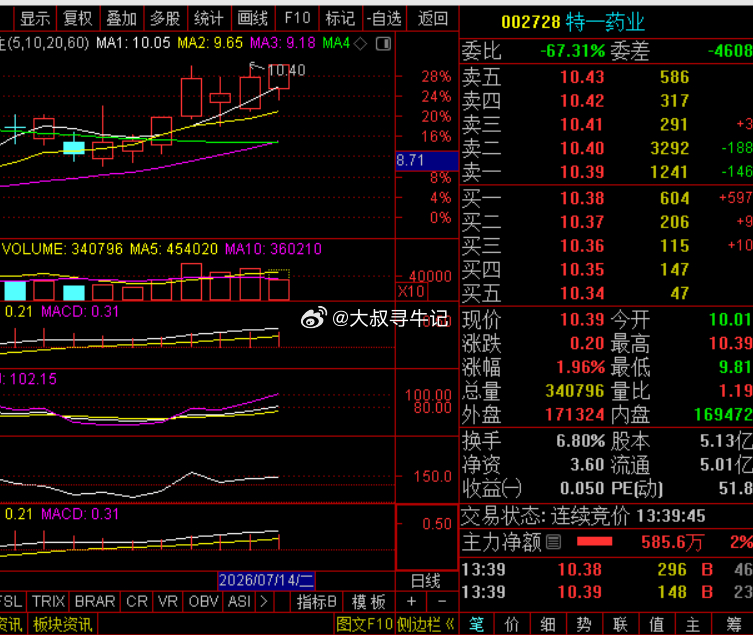Click the X10 volume scale box

(412, 291)
